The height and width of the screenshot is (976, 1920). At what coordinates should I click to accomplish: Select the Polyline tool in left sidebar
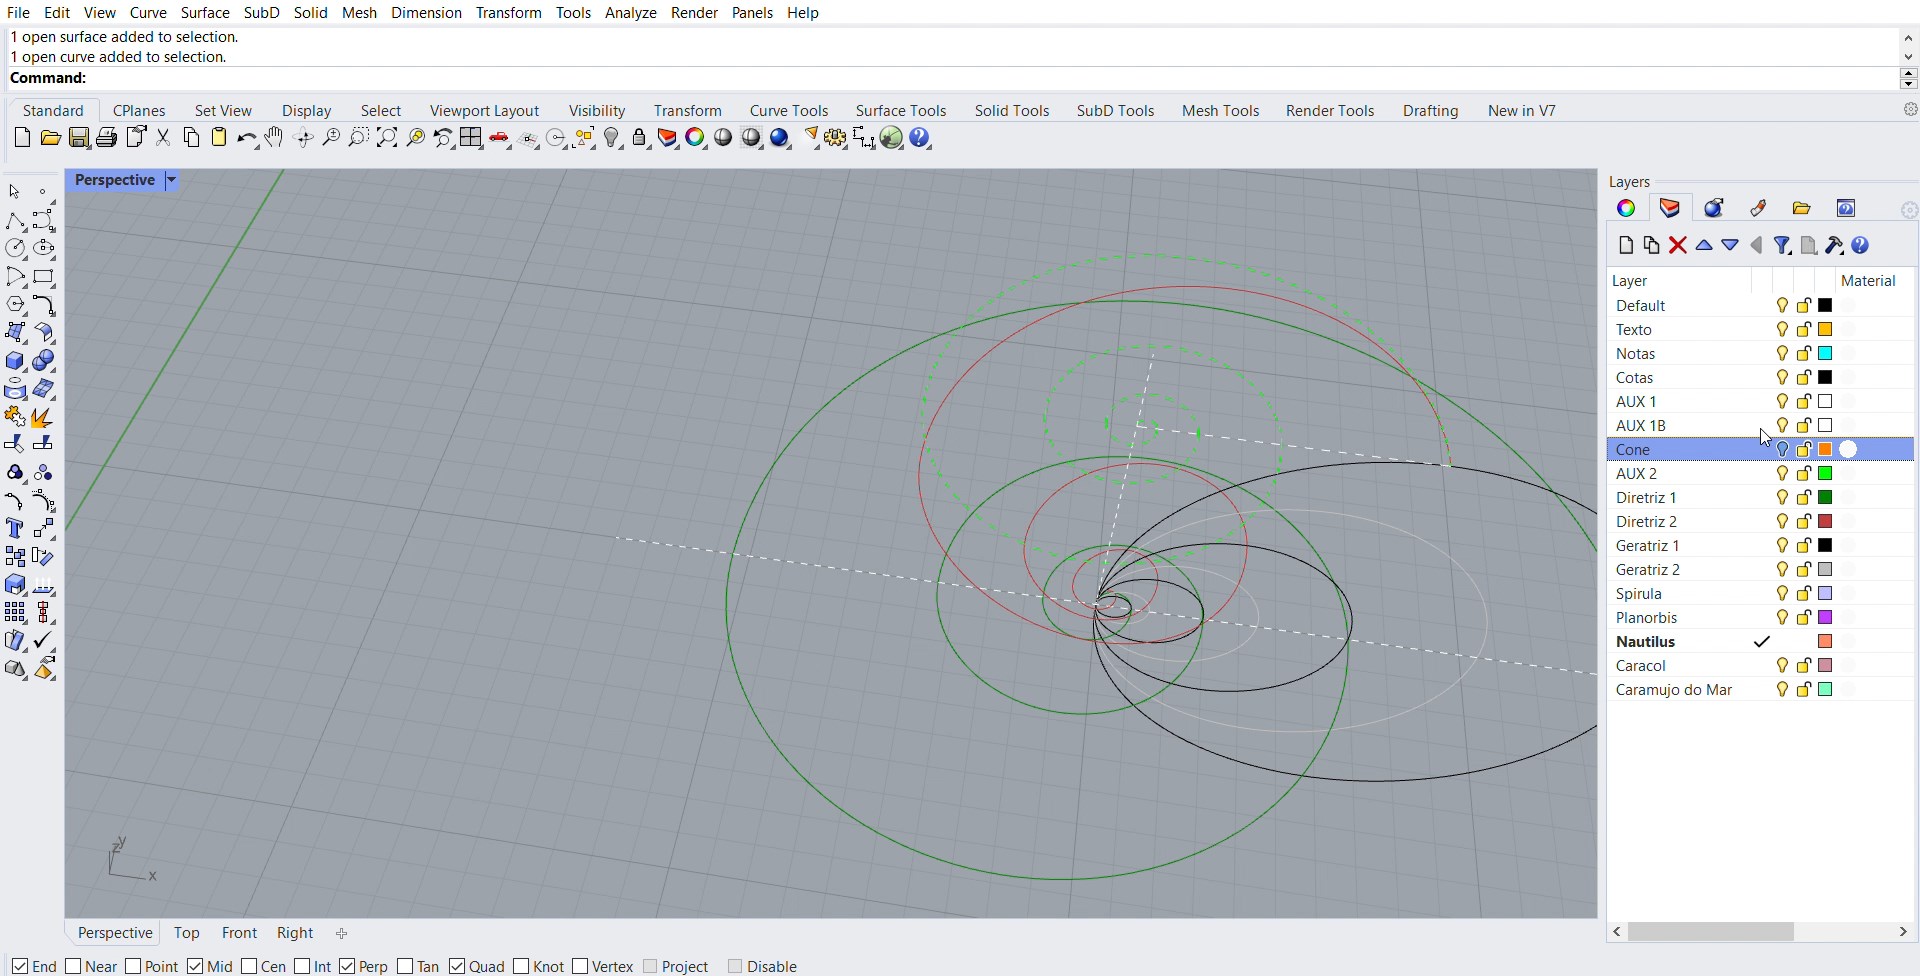pos(15,220)
